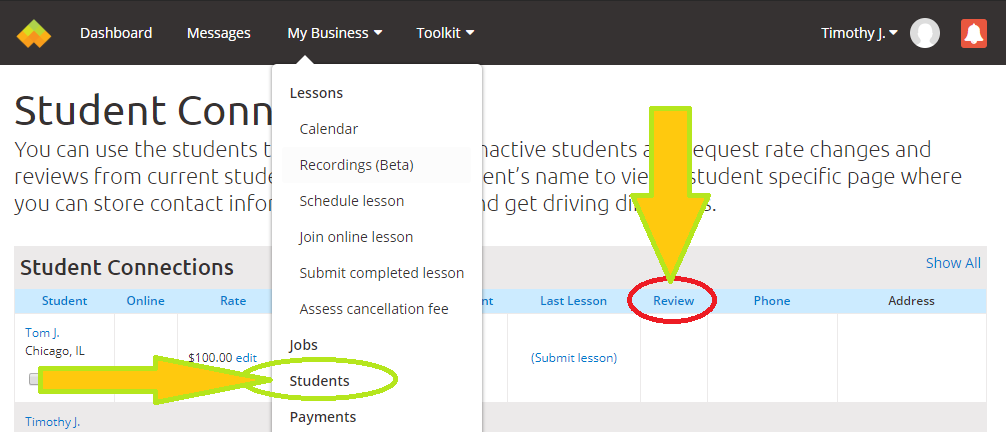Expand the My Business dropdown
Screen dimensions: 1006x432
pos(334,33)
